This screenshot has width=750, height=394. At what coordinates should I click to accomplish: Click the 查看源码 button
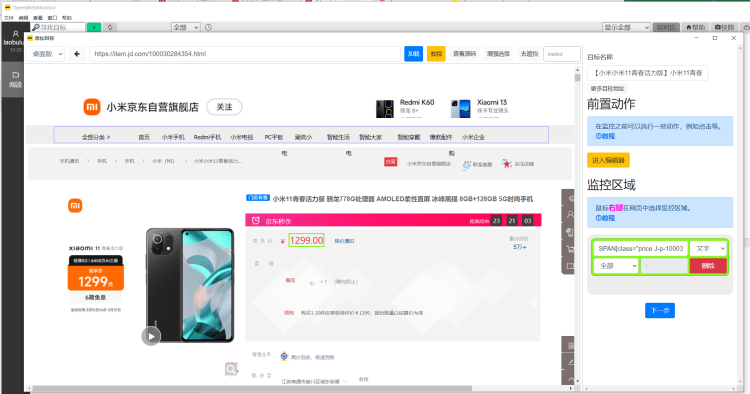coord(464,54)
